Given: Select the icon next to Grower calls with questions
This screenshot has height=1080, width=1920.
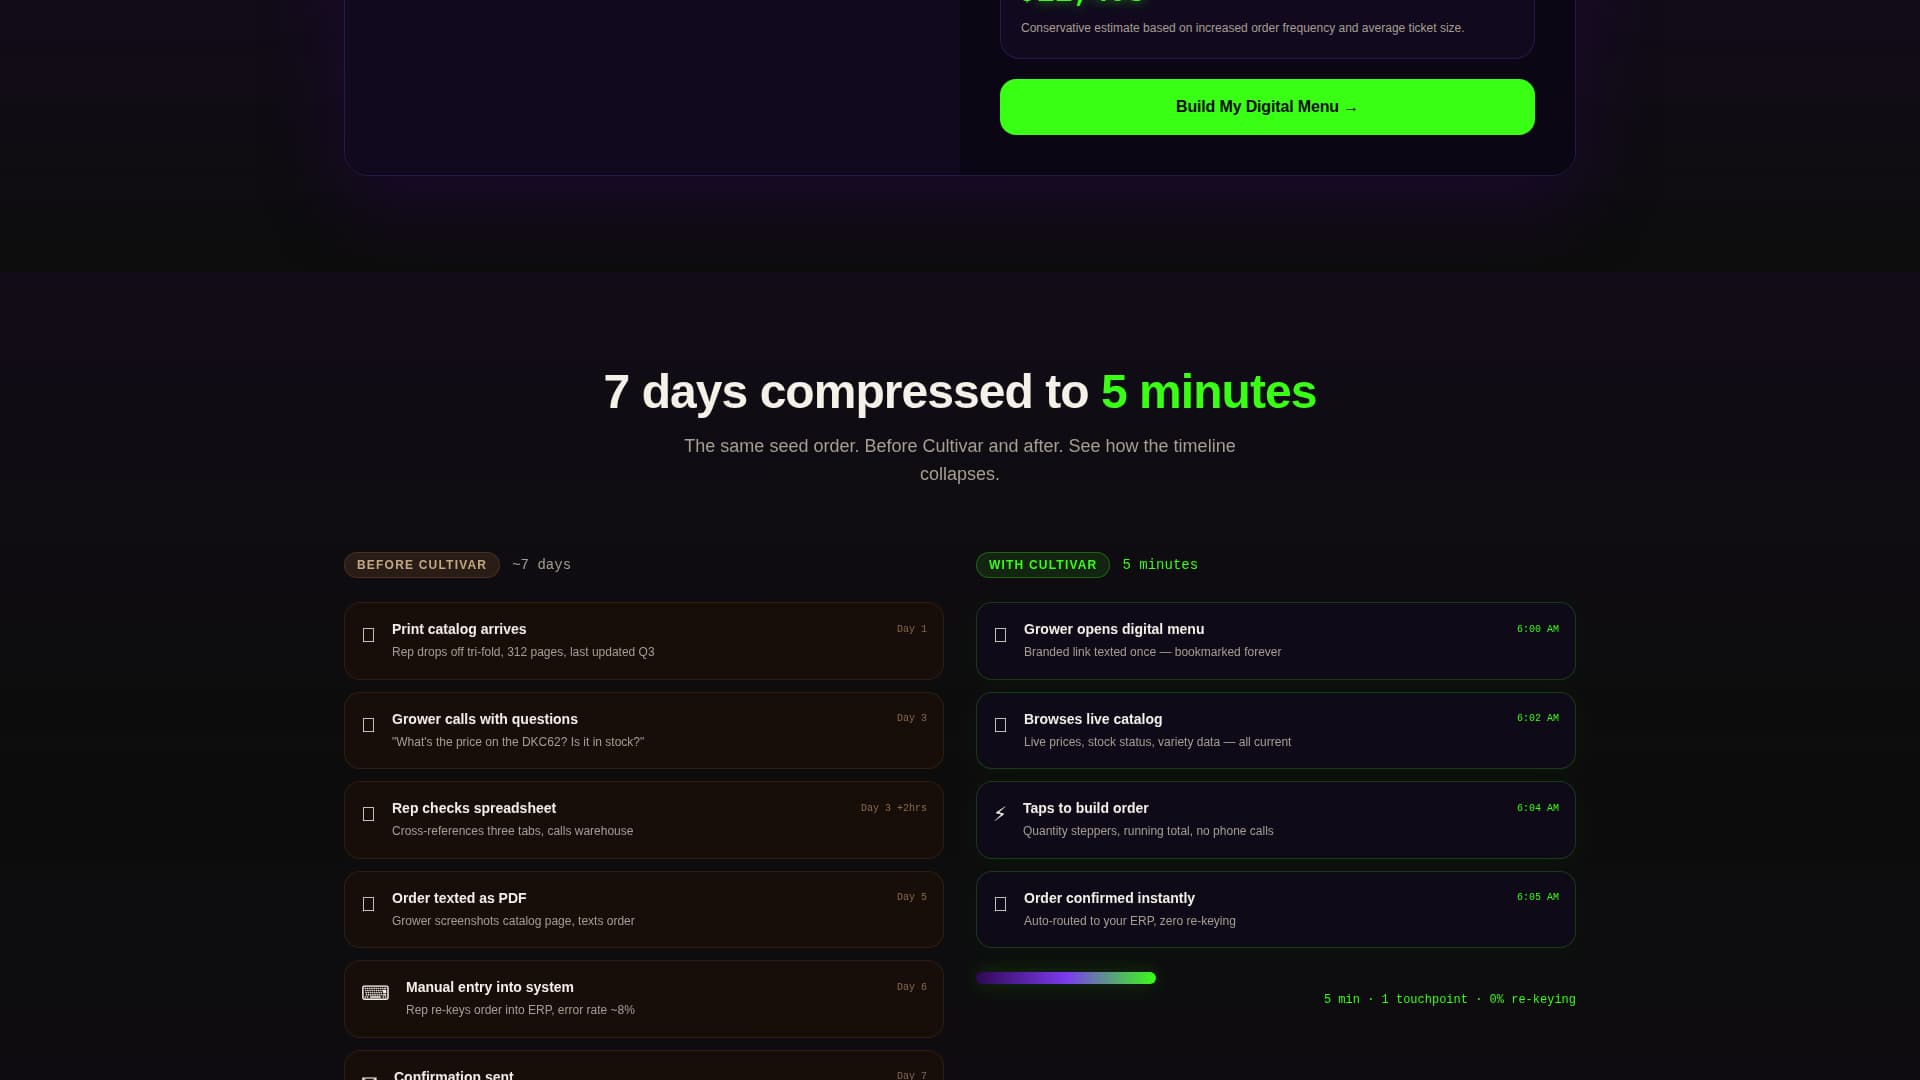Looking at the screenshot, I should click(x=368, y=725).
